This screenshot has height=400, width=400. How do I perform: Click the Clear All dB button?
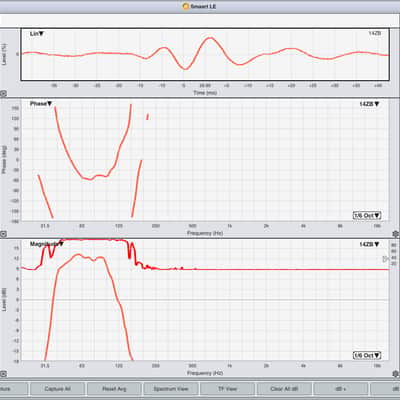(x=284, y=389)
